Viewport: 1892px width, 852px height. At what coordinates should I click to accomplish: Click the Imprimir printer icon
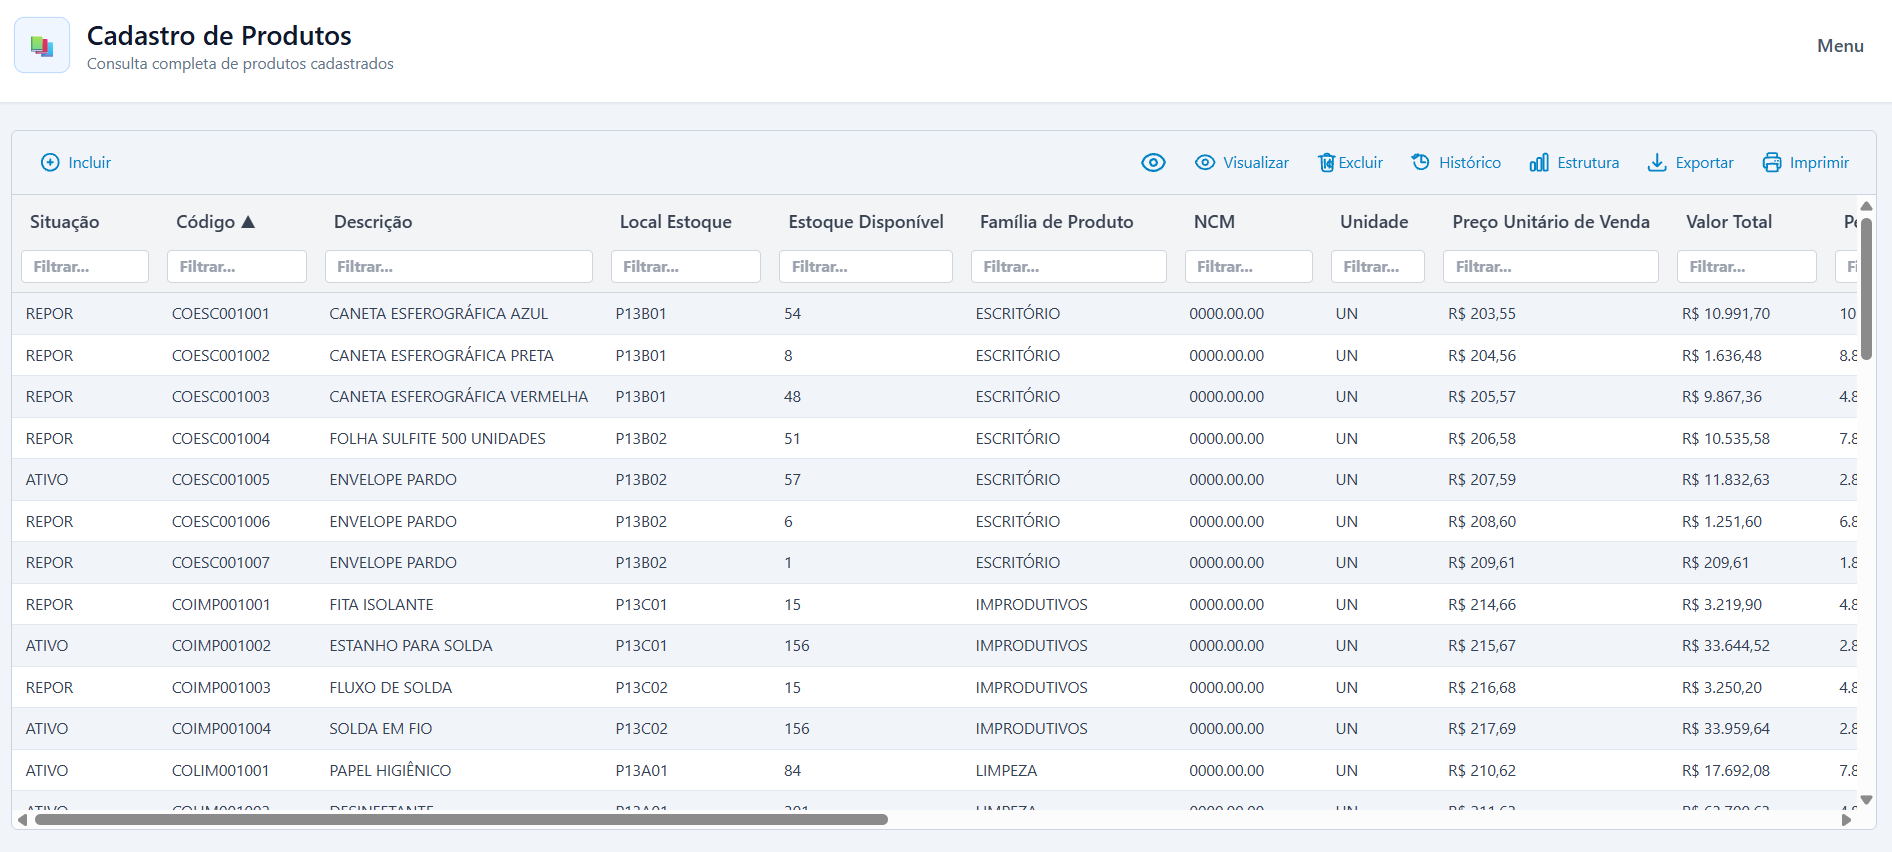pyautogui.click(x=1772, y=162)
